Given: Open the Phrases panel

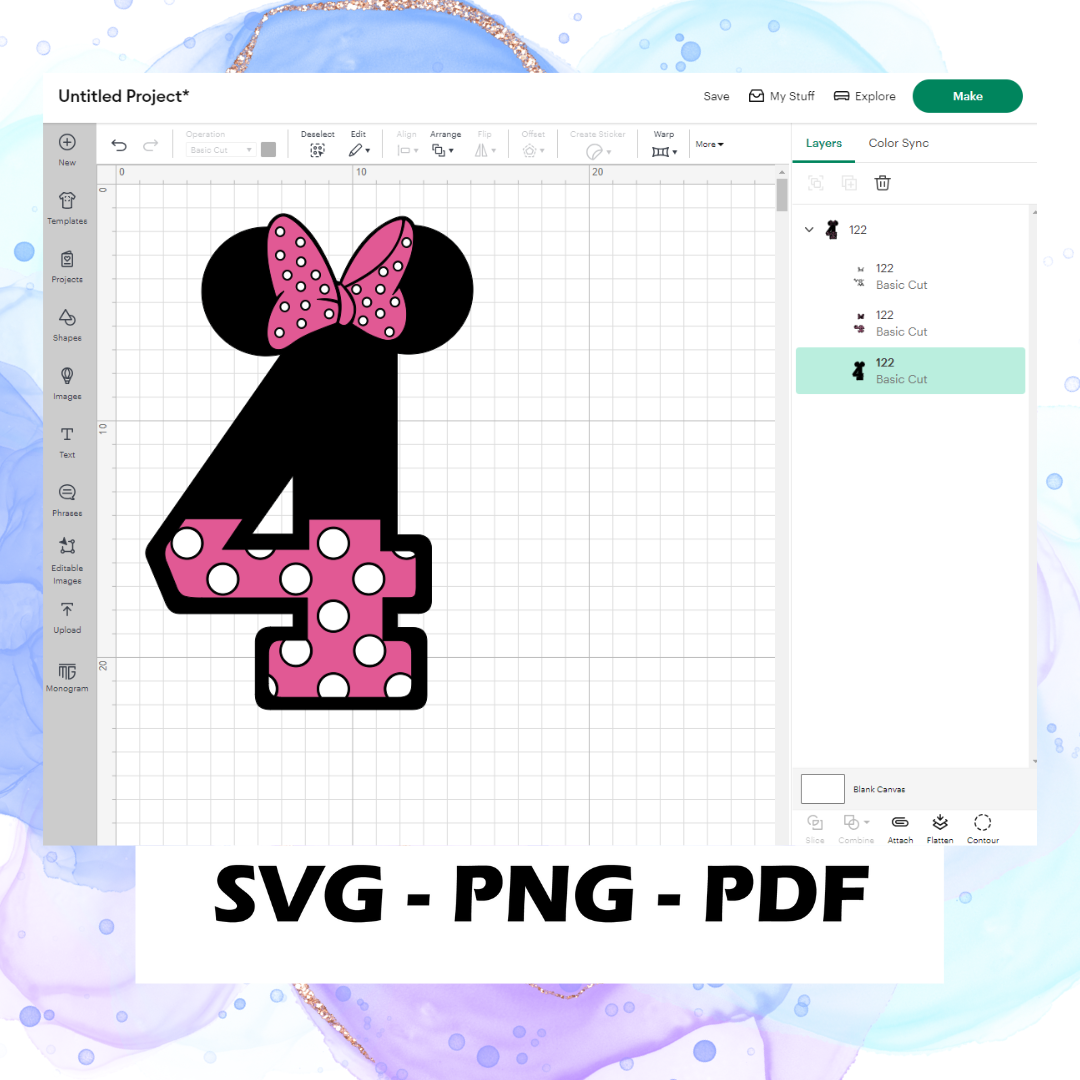Looking at the screenshot, I should 67,501.
